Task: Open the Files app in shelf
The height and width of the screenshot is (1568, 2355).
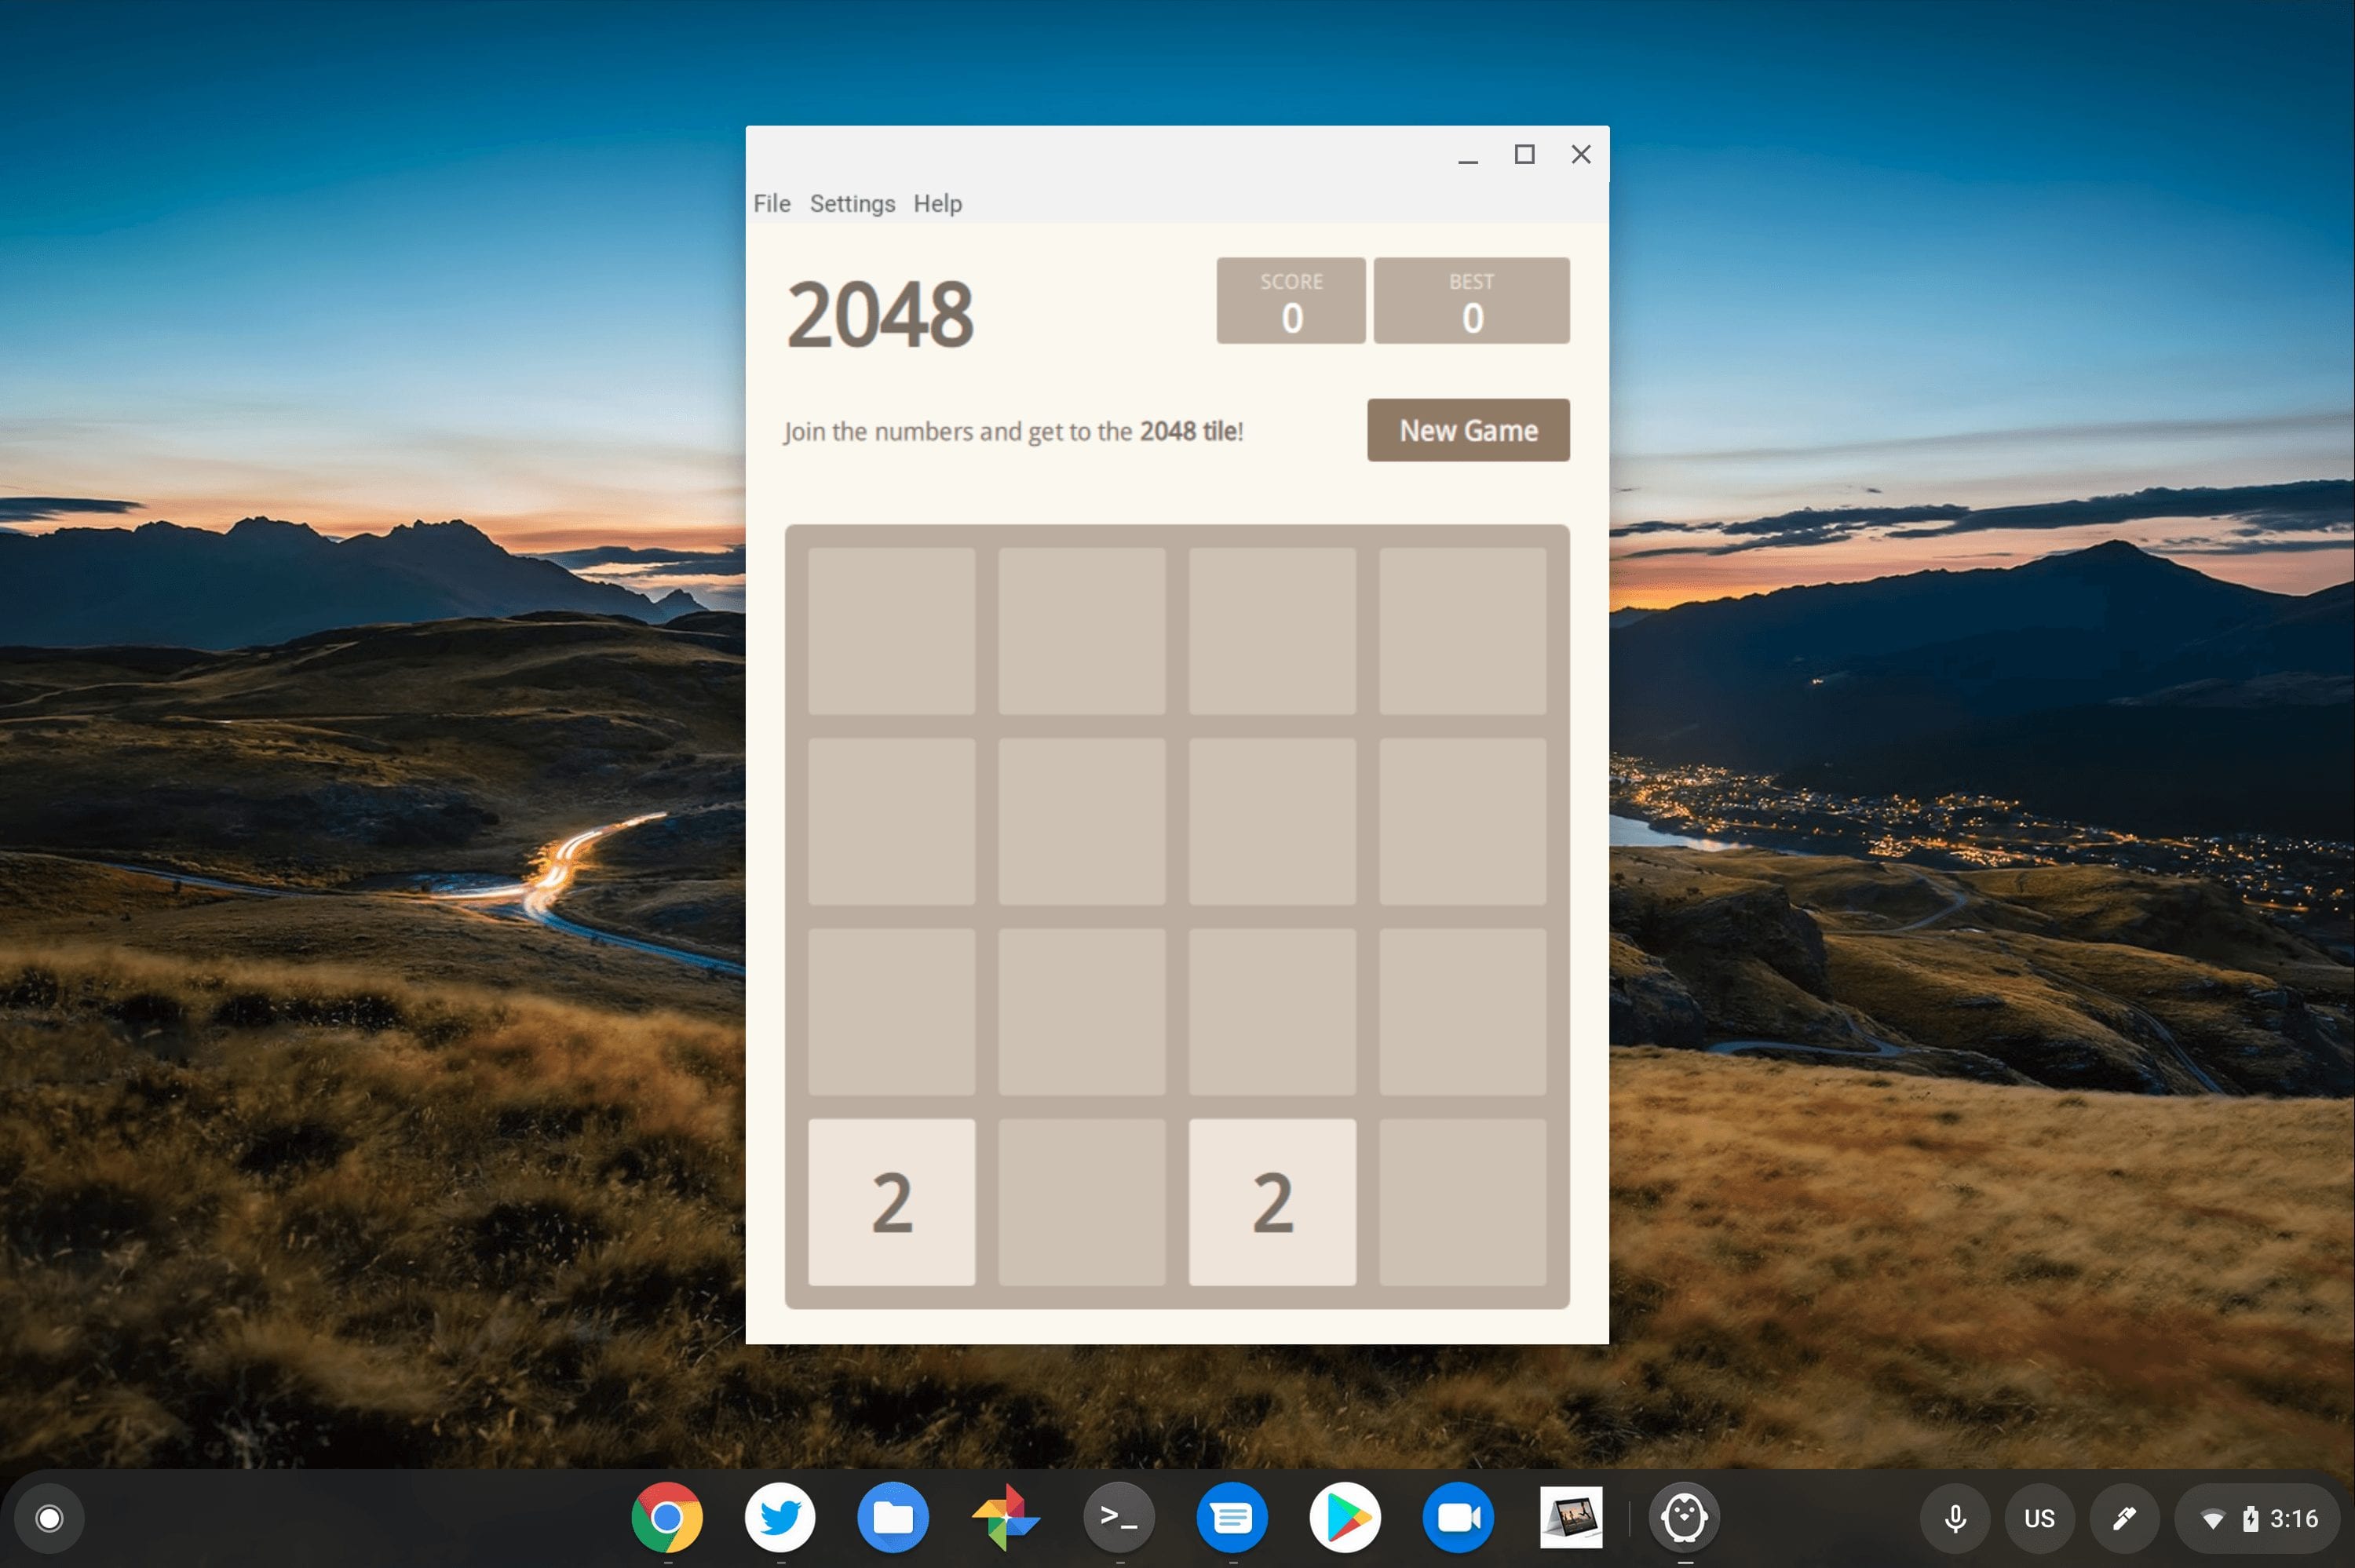Action: [893, 1517]
